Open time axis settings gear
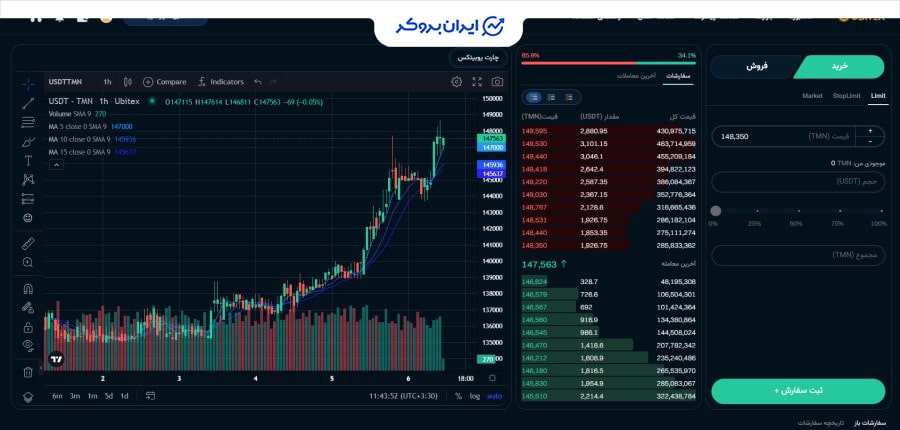 pos(492,378)
